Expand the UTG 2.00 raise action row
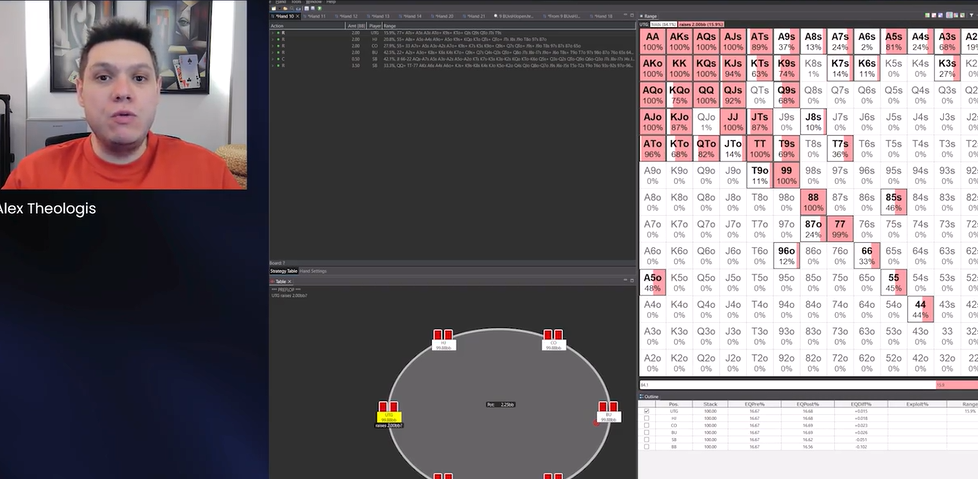The image size is (978, 479). (273, 32)
